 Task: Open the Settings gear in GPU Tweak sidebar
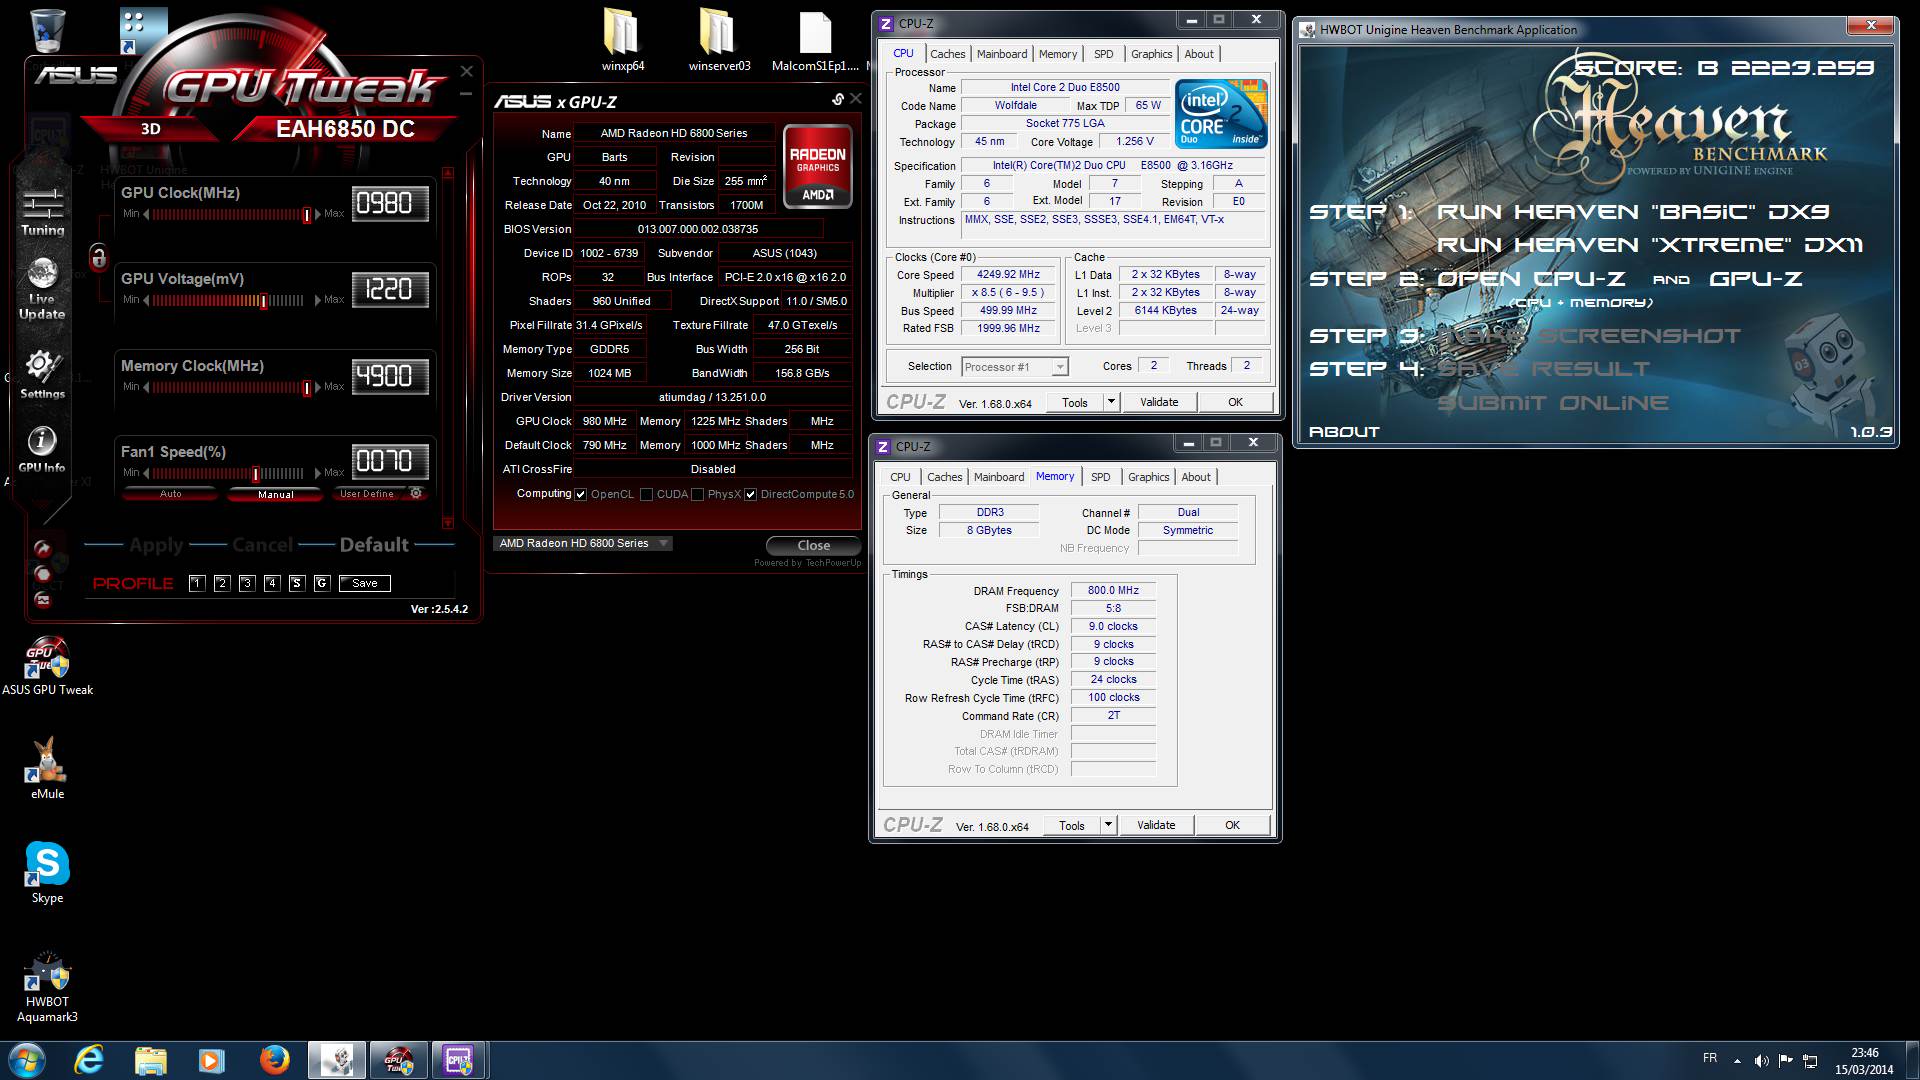pos(42,374)
